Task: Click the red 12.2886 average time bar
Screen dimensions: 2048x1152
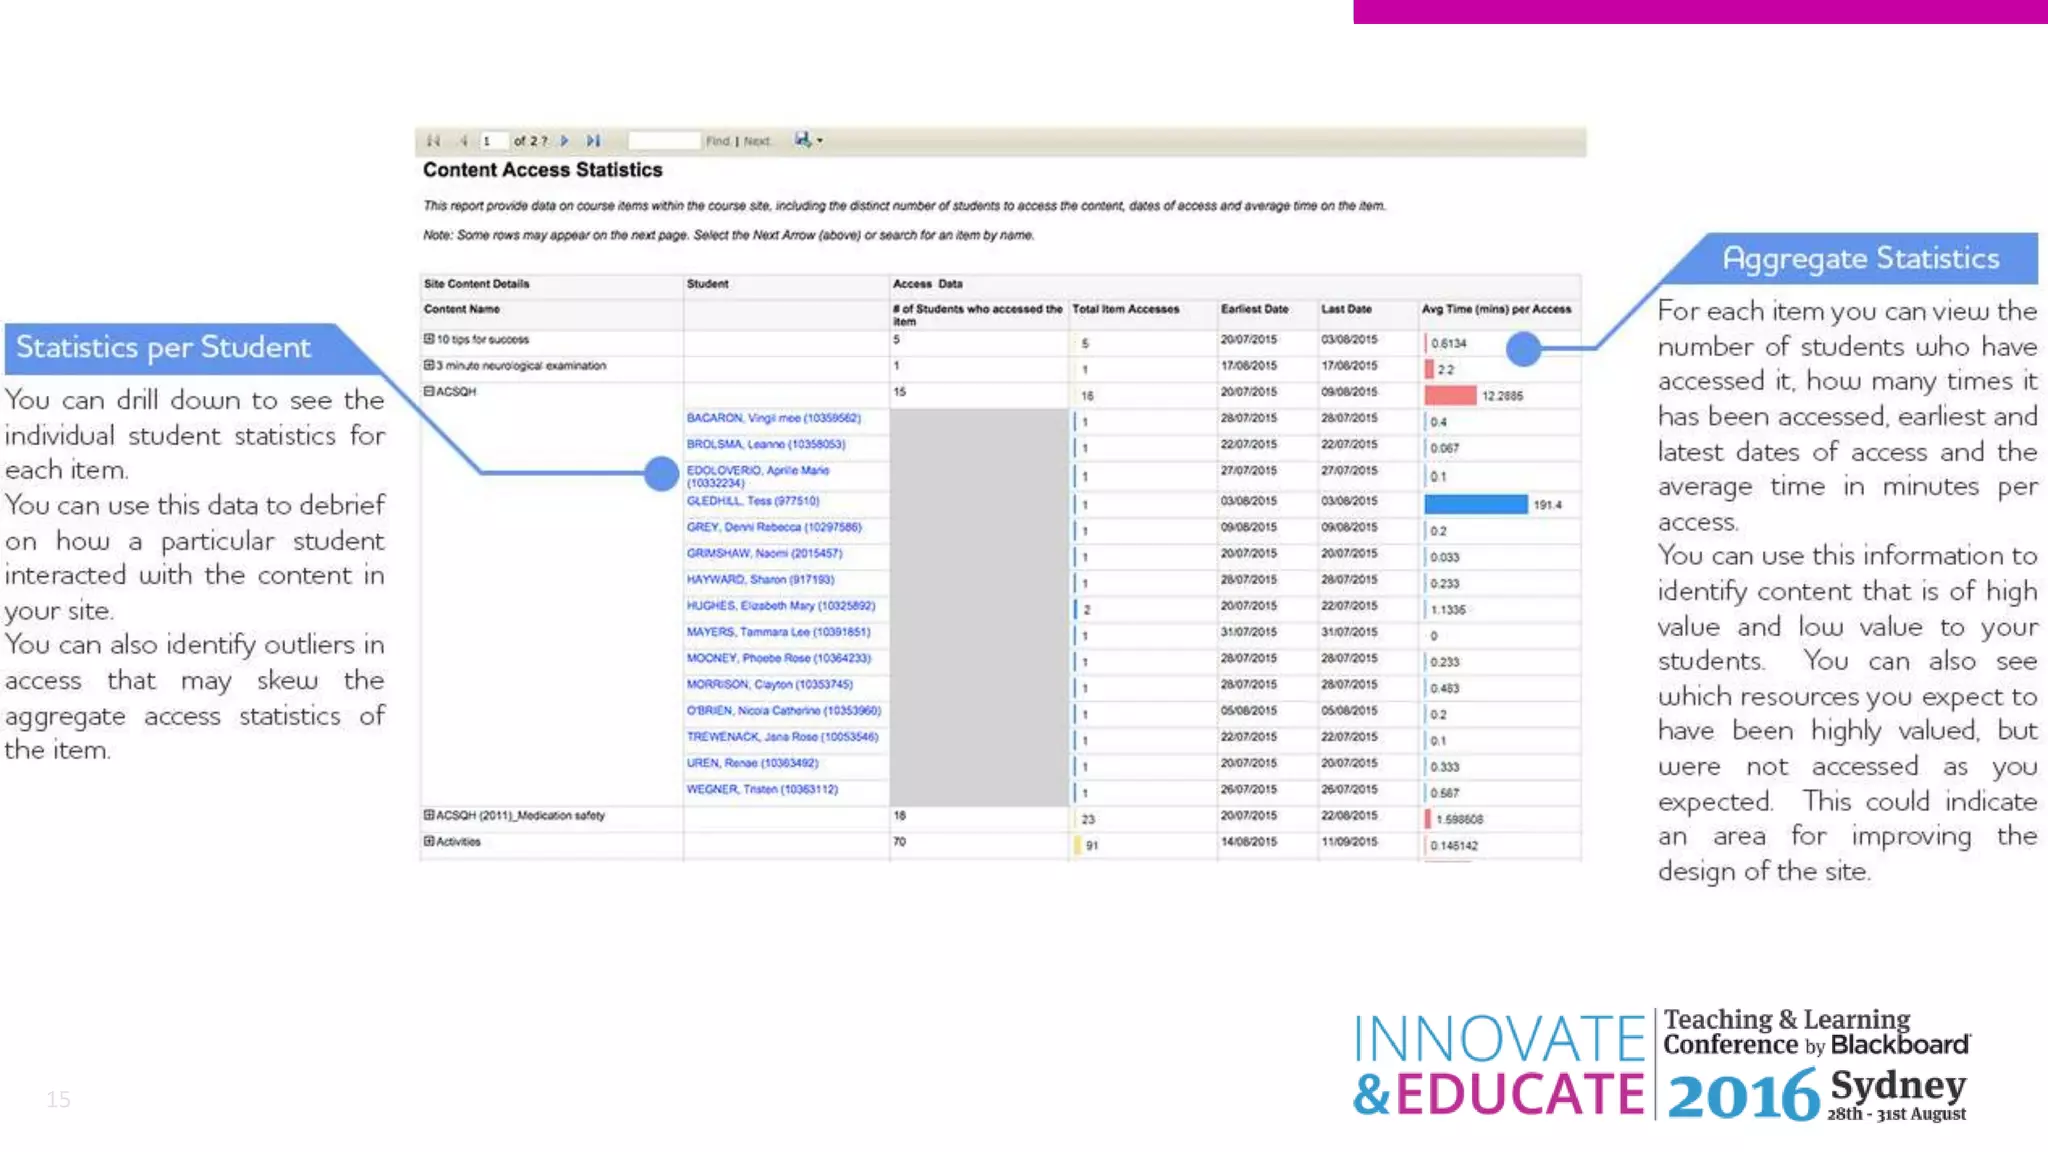Action: tap(1450, 395)
